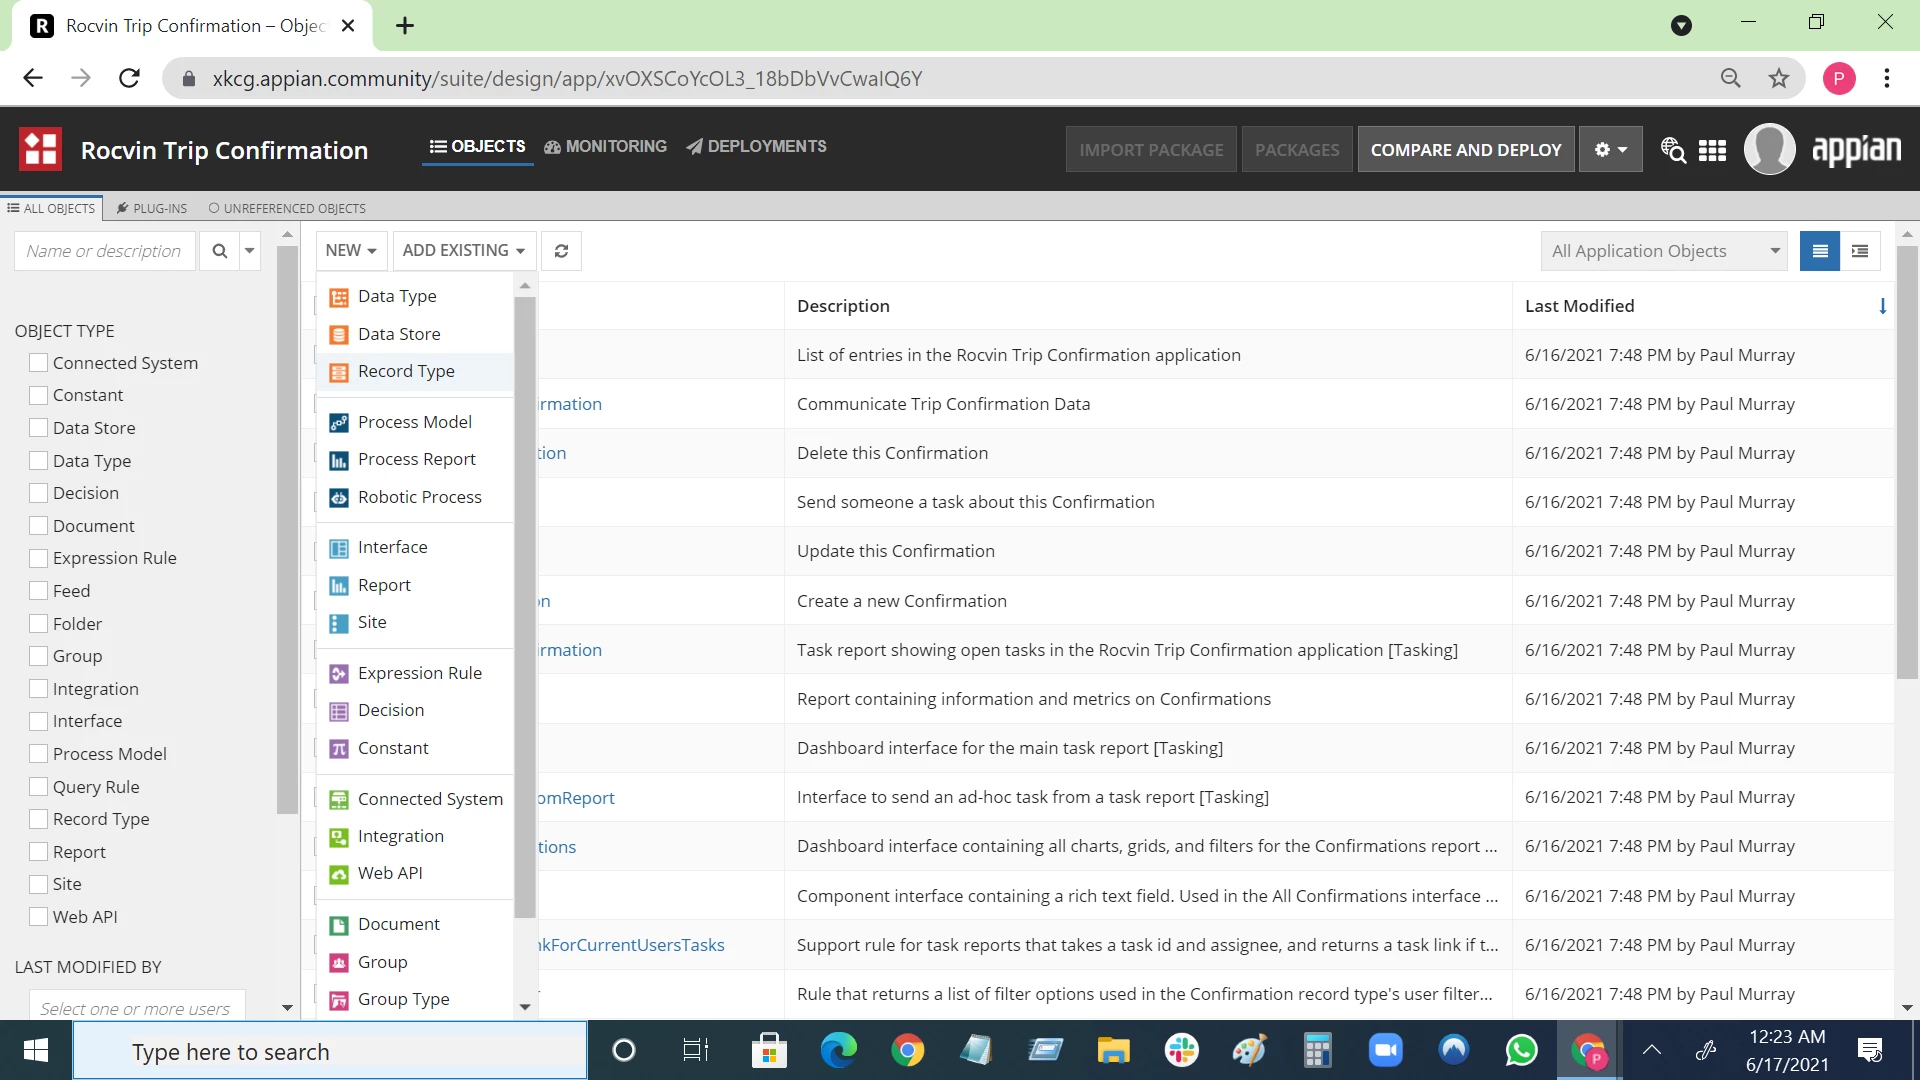Open the kForCurrentUsersTasks object link
Image resolution: width=1920 pixels, height=1080 pixels.
pos(632,945)
